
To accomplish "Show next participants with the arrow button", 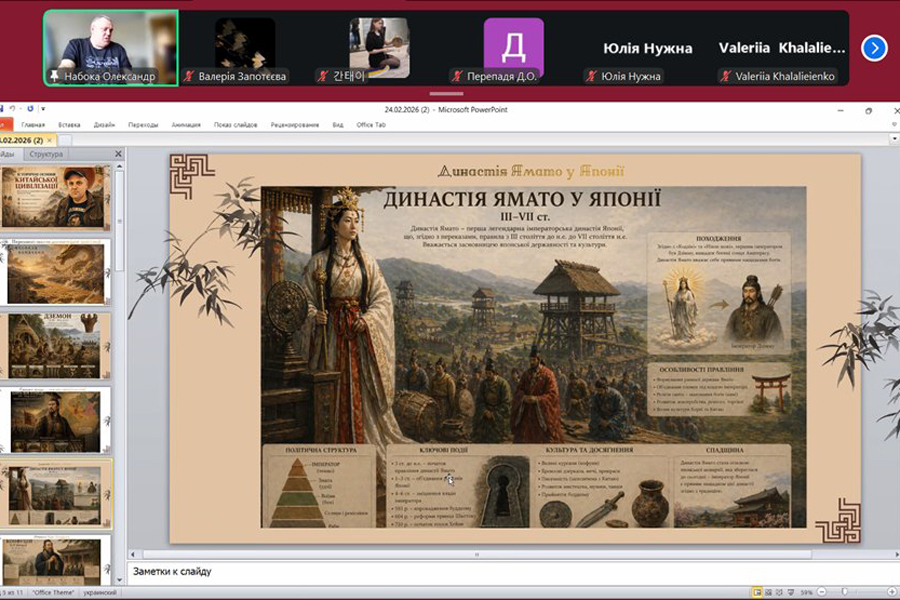I will (874, 47).
